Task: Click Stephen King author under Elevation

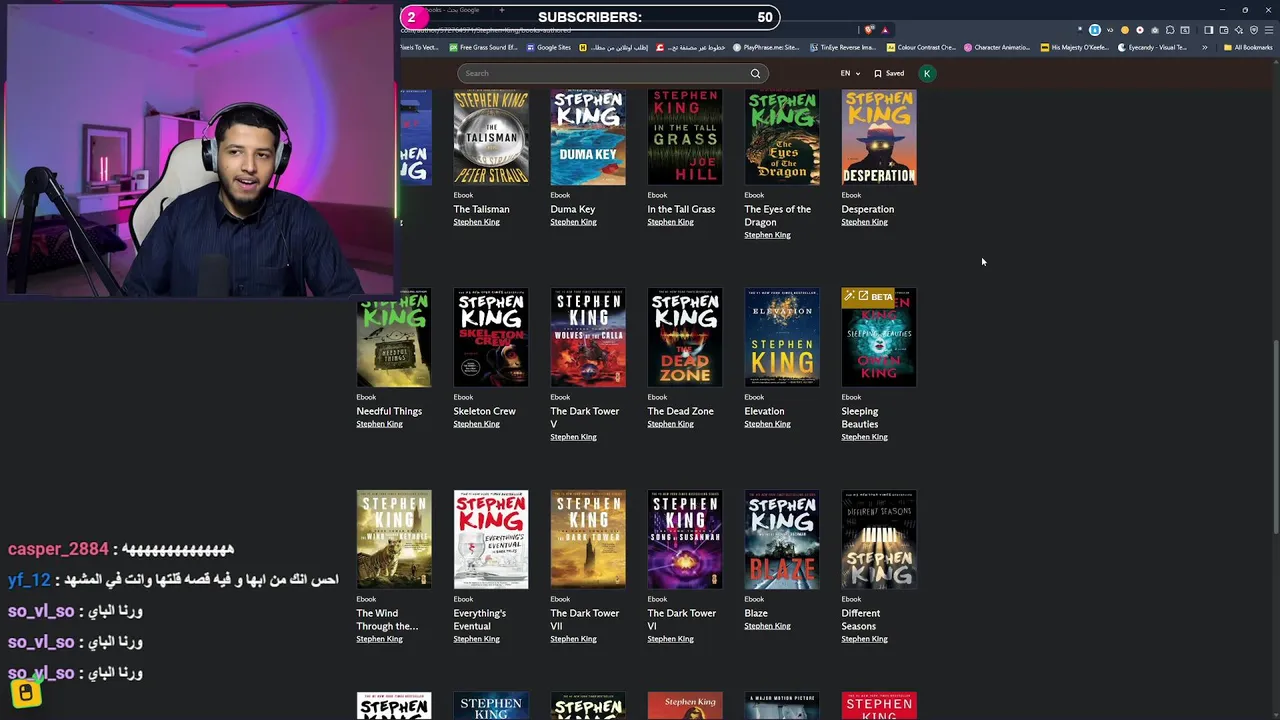Action: click(767, 424)
